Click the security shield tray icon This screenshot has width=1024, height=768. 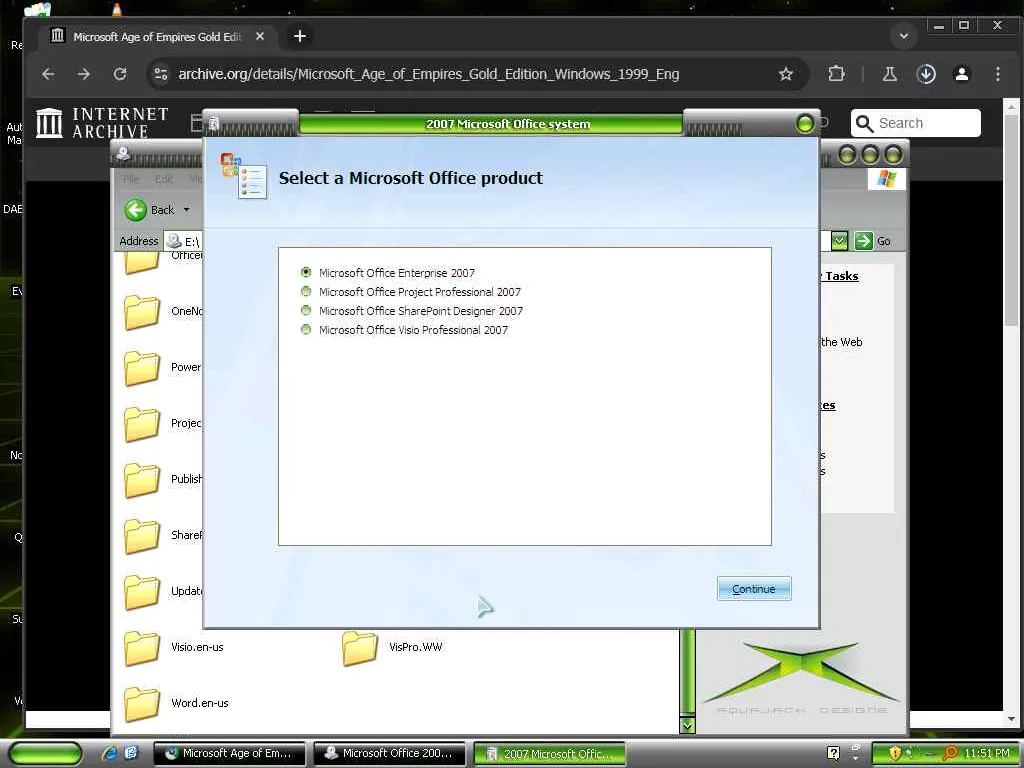895,753
